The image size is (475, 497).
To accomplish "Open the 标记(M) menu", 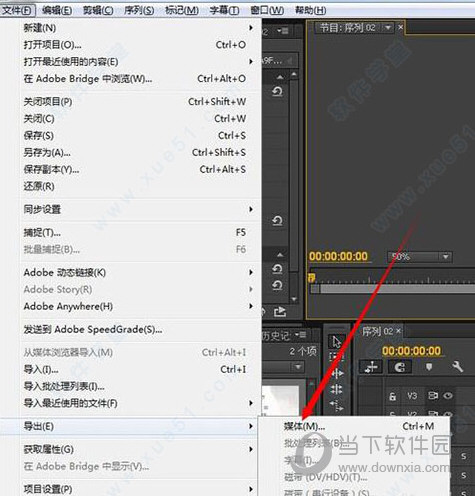I will point(182,10).
